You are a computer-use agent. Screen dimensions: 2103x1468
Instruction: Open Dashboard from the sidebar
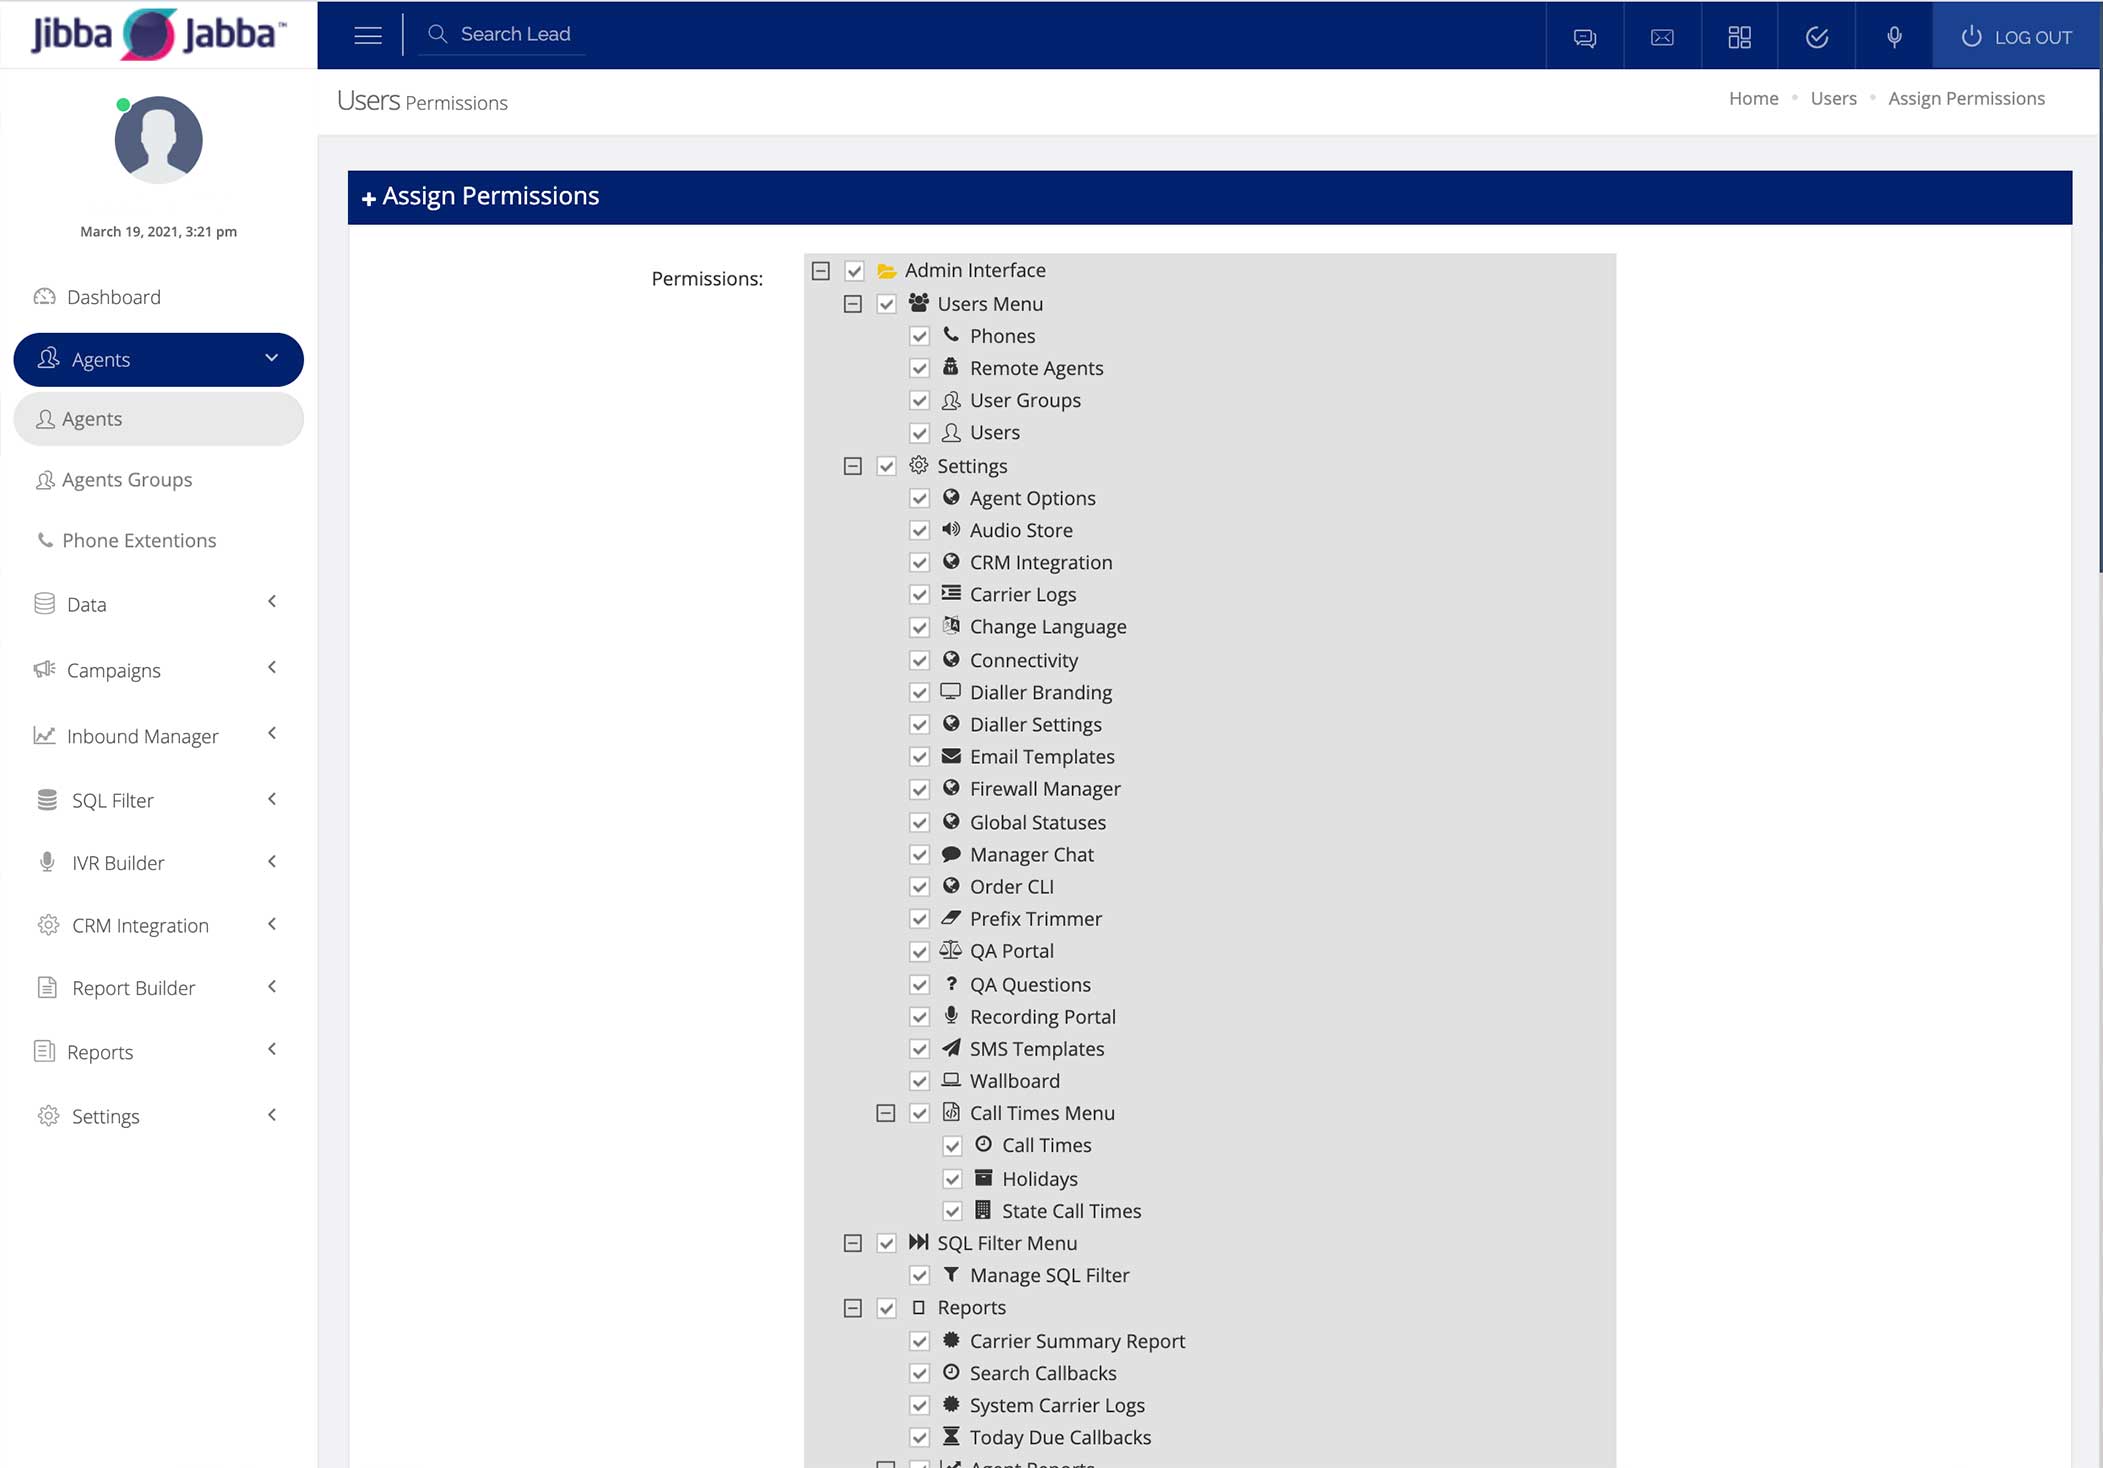(x=113, y=297)
